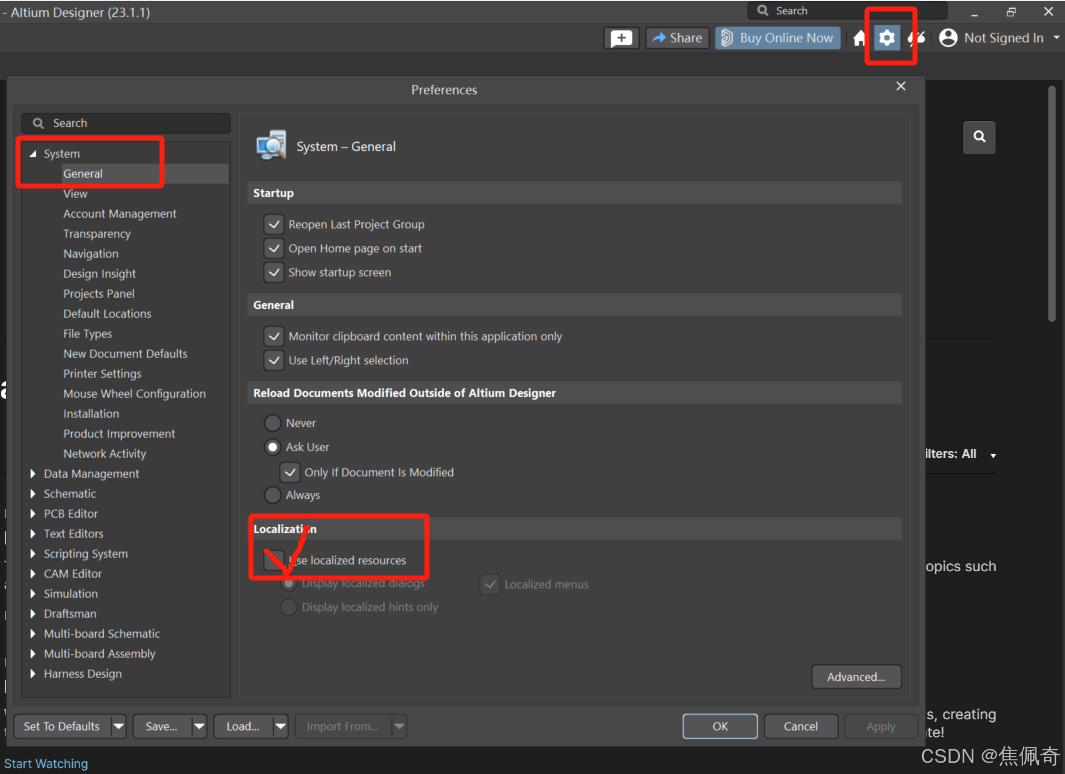Click the Load... button

click(x=242, y=726)
